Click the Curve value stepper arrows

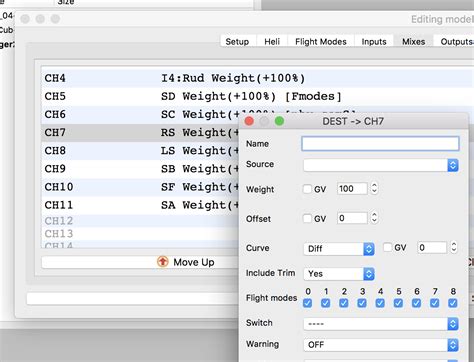click(453, 247)
